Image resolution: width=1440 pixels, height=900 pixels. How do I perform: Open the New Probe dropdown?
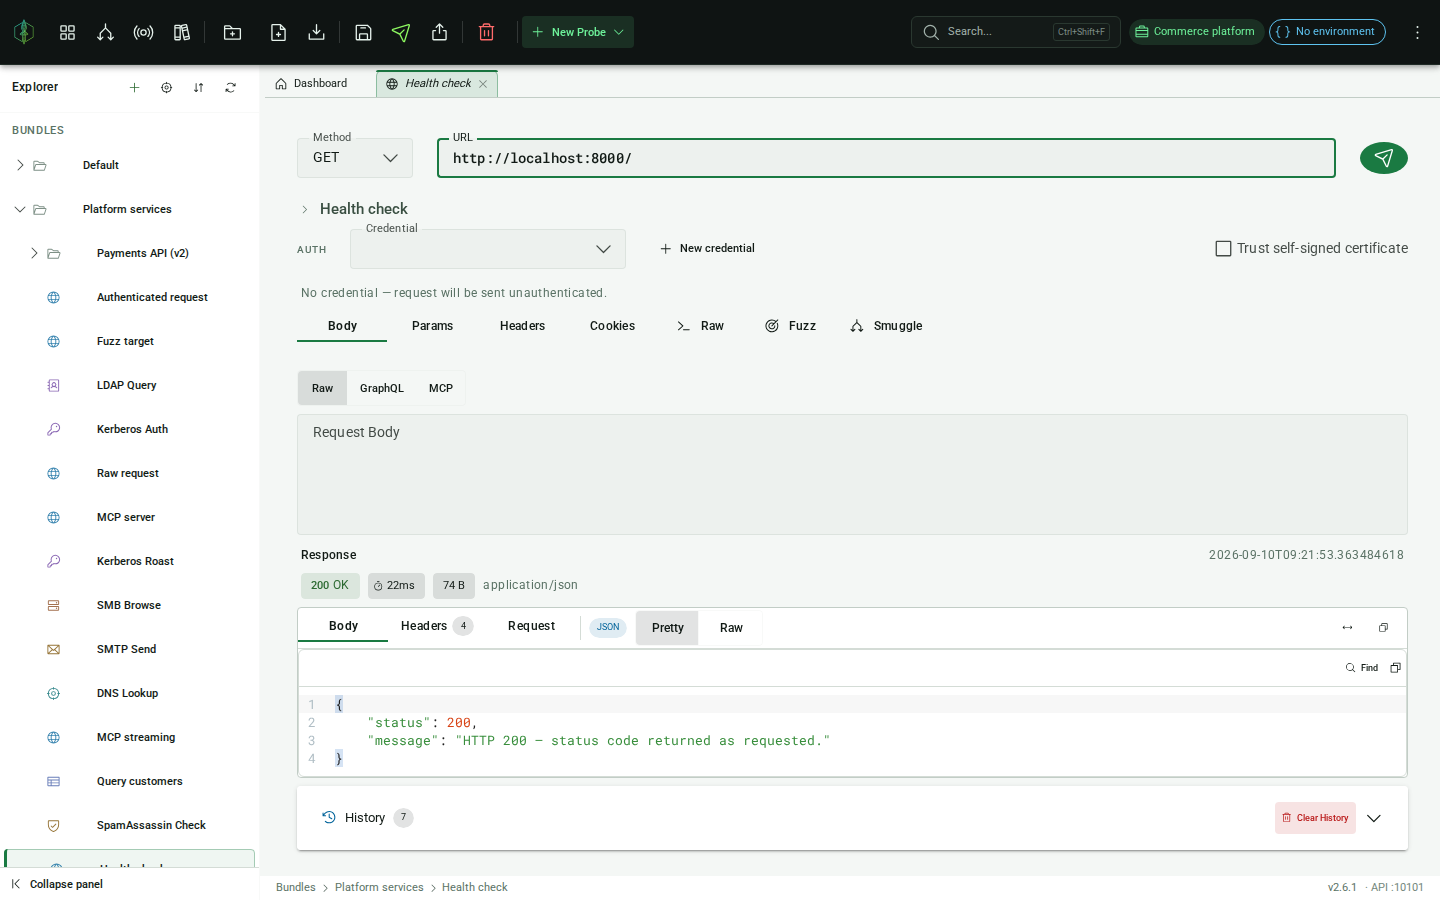[x=578, y=32]
